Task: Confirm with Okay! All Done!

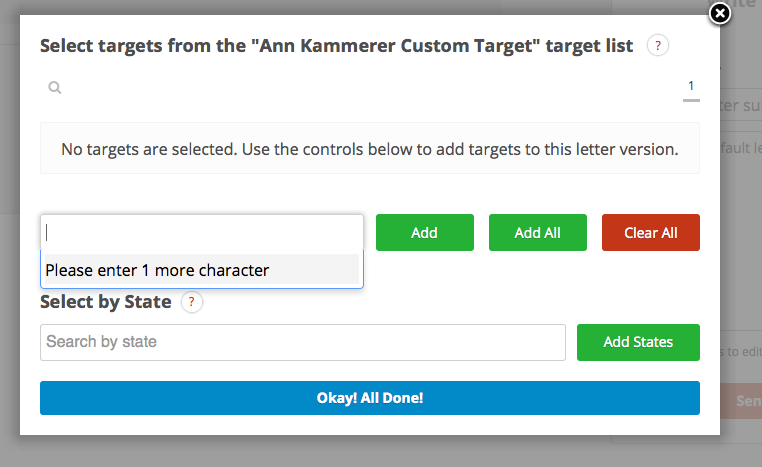Action: (370, 398)
